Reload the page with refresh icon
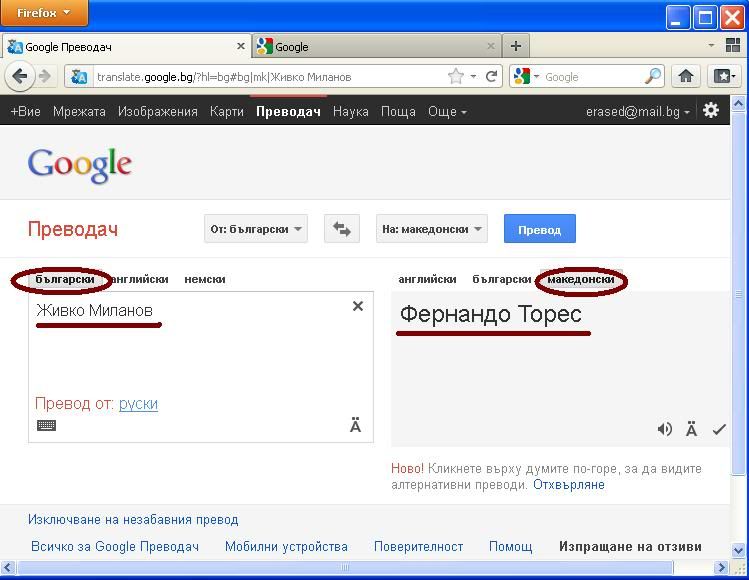 pyautogui.click(x=492, y=76)
